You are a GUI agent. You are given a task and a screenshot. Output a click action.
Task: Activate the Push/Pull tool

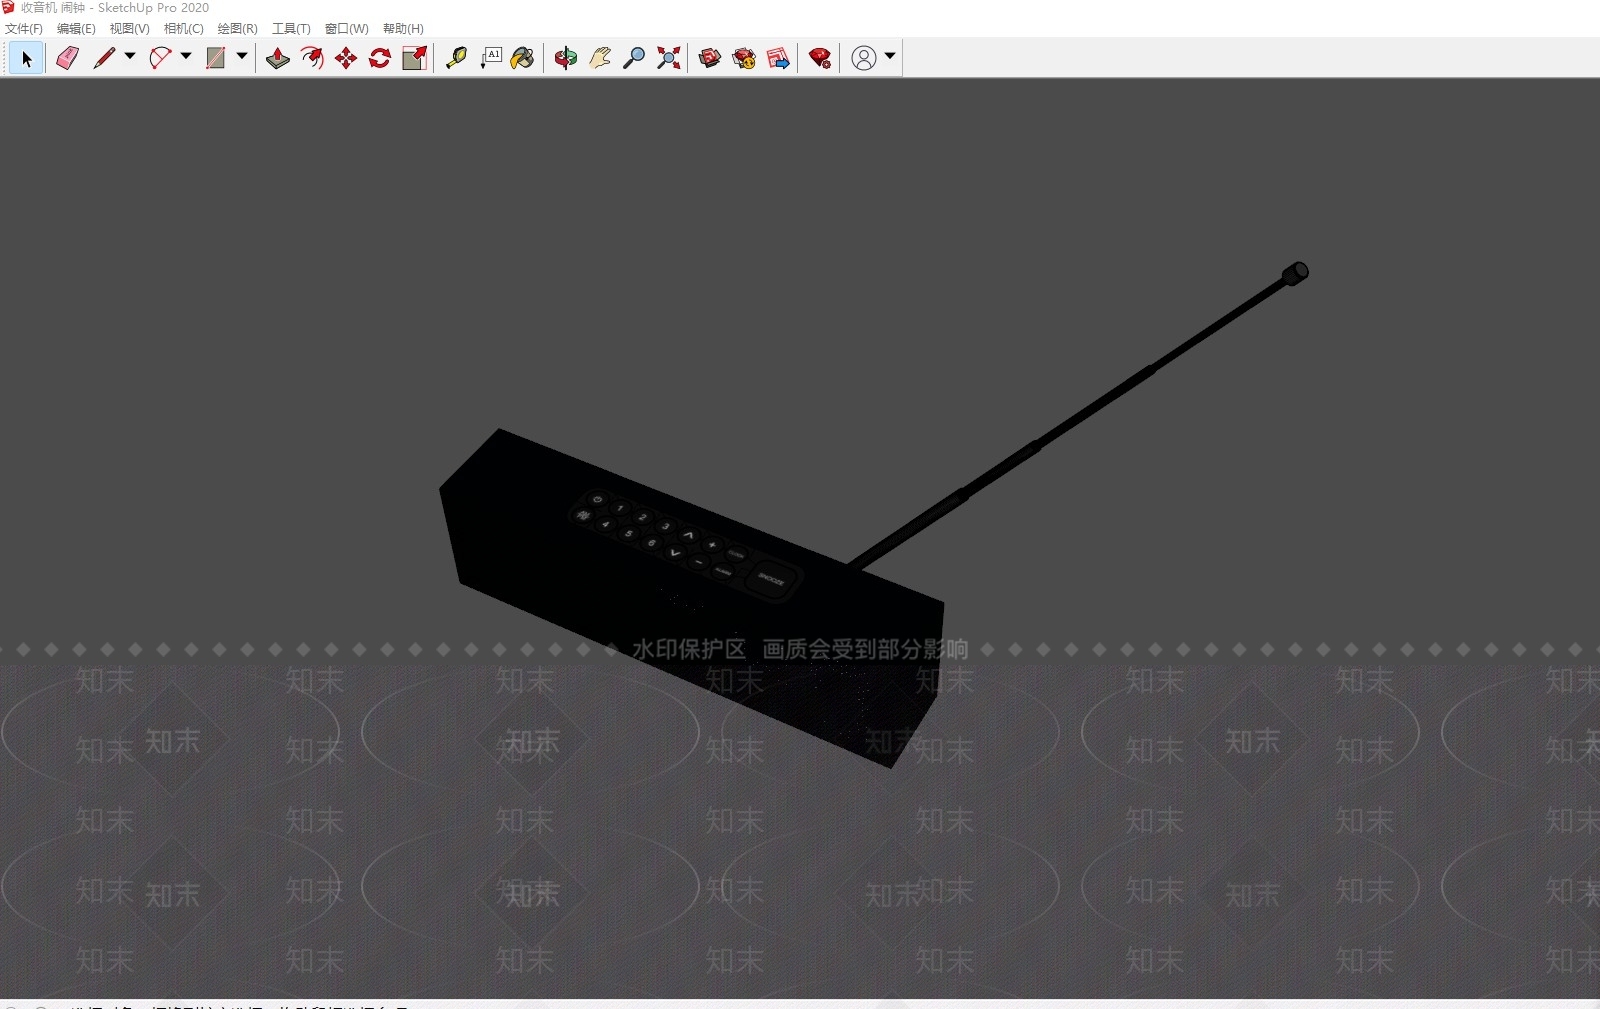coord(278,58)
